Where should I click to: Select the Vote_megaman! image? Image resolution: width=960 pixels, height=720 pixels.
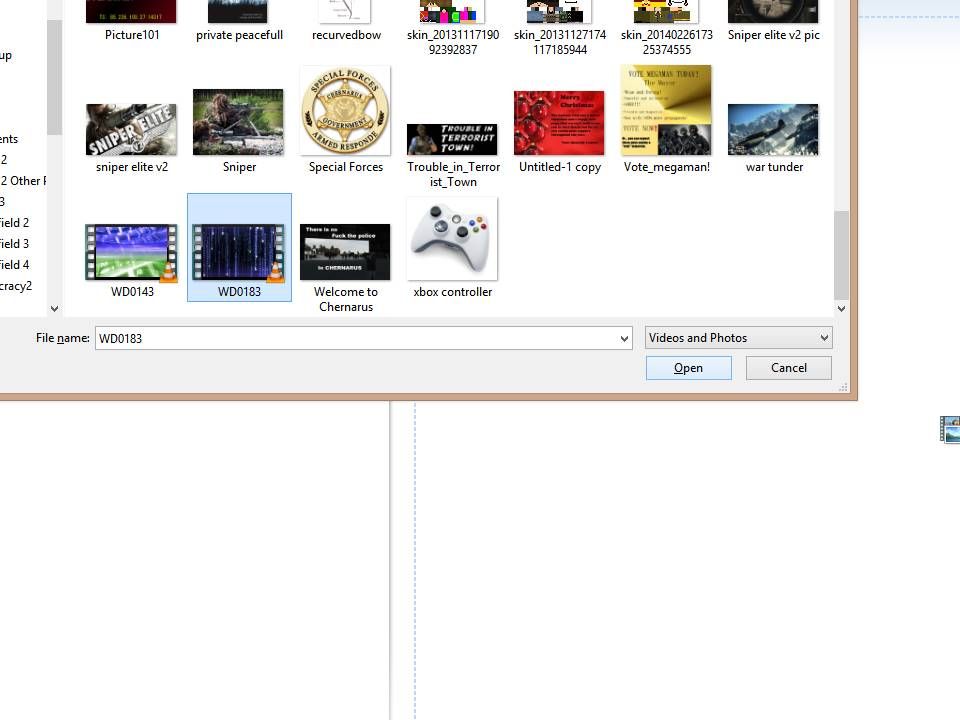pos(666,110)
